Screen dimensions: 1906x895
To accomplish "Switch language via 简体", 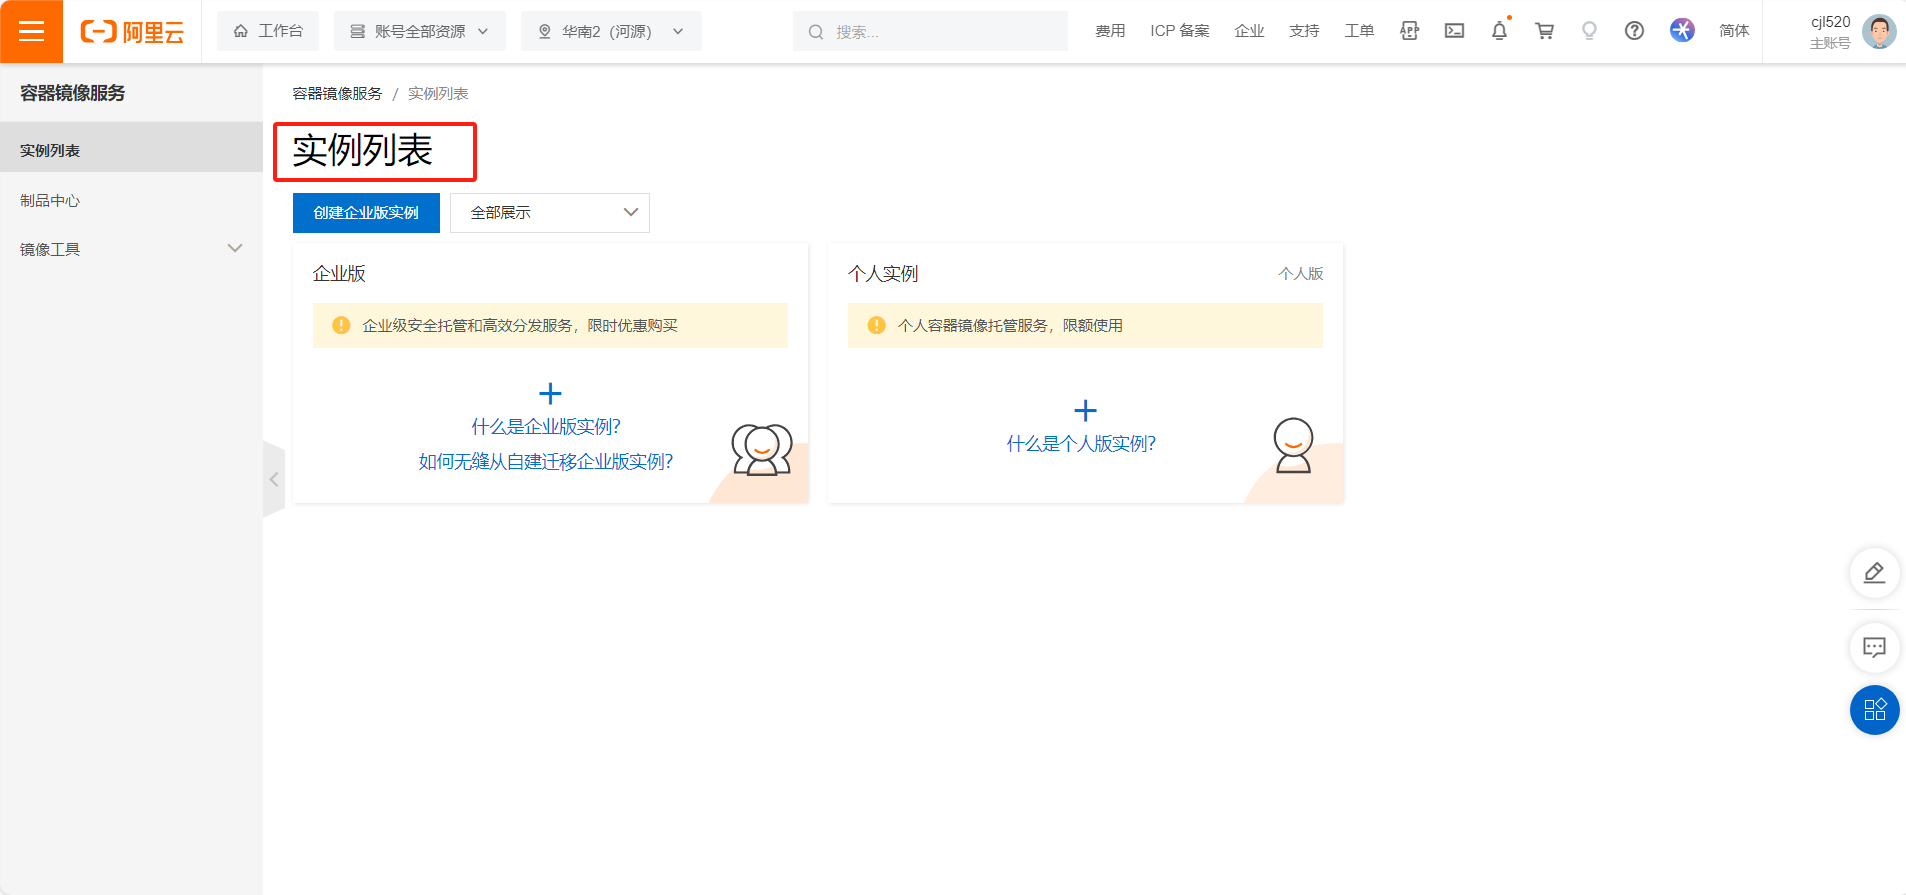I will 1734,31.
